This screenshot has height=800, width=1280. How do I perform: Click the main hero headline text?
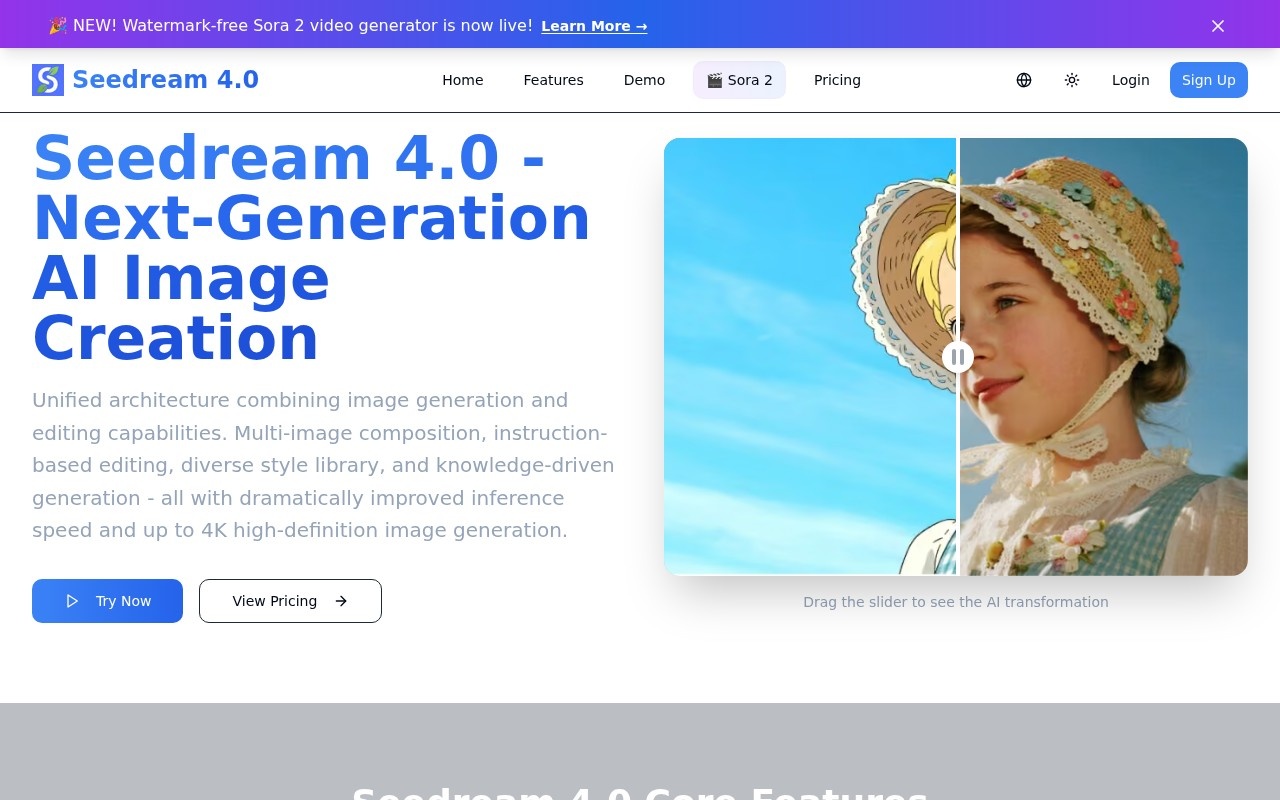click(x=312, y=248)
